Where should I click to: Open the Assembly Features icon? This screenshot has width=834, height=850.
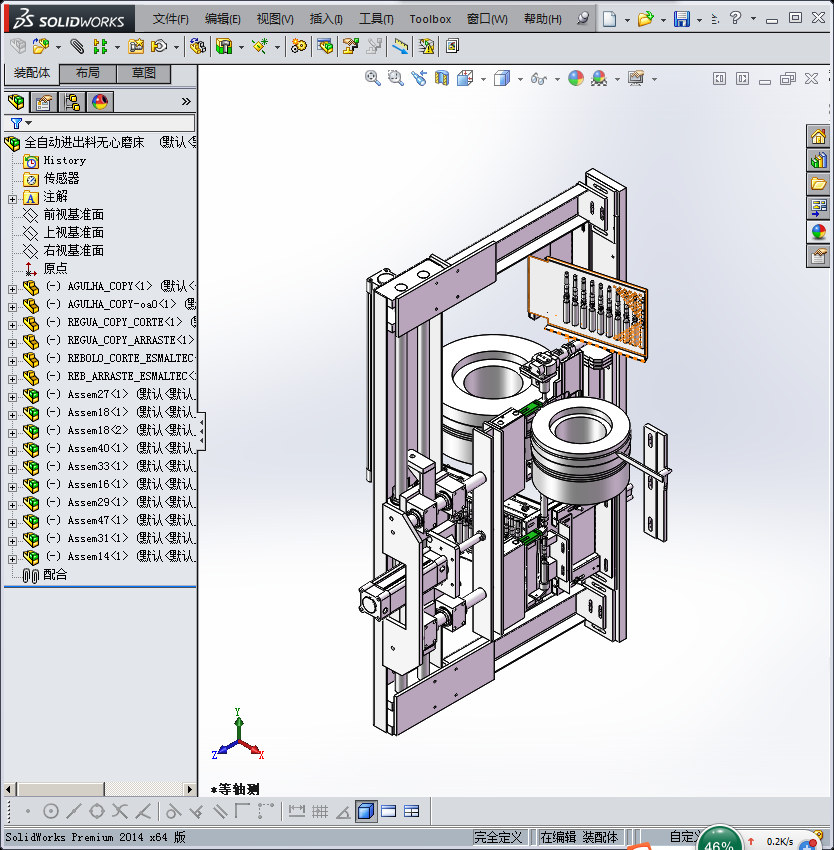click(x=224, y=47)
